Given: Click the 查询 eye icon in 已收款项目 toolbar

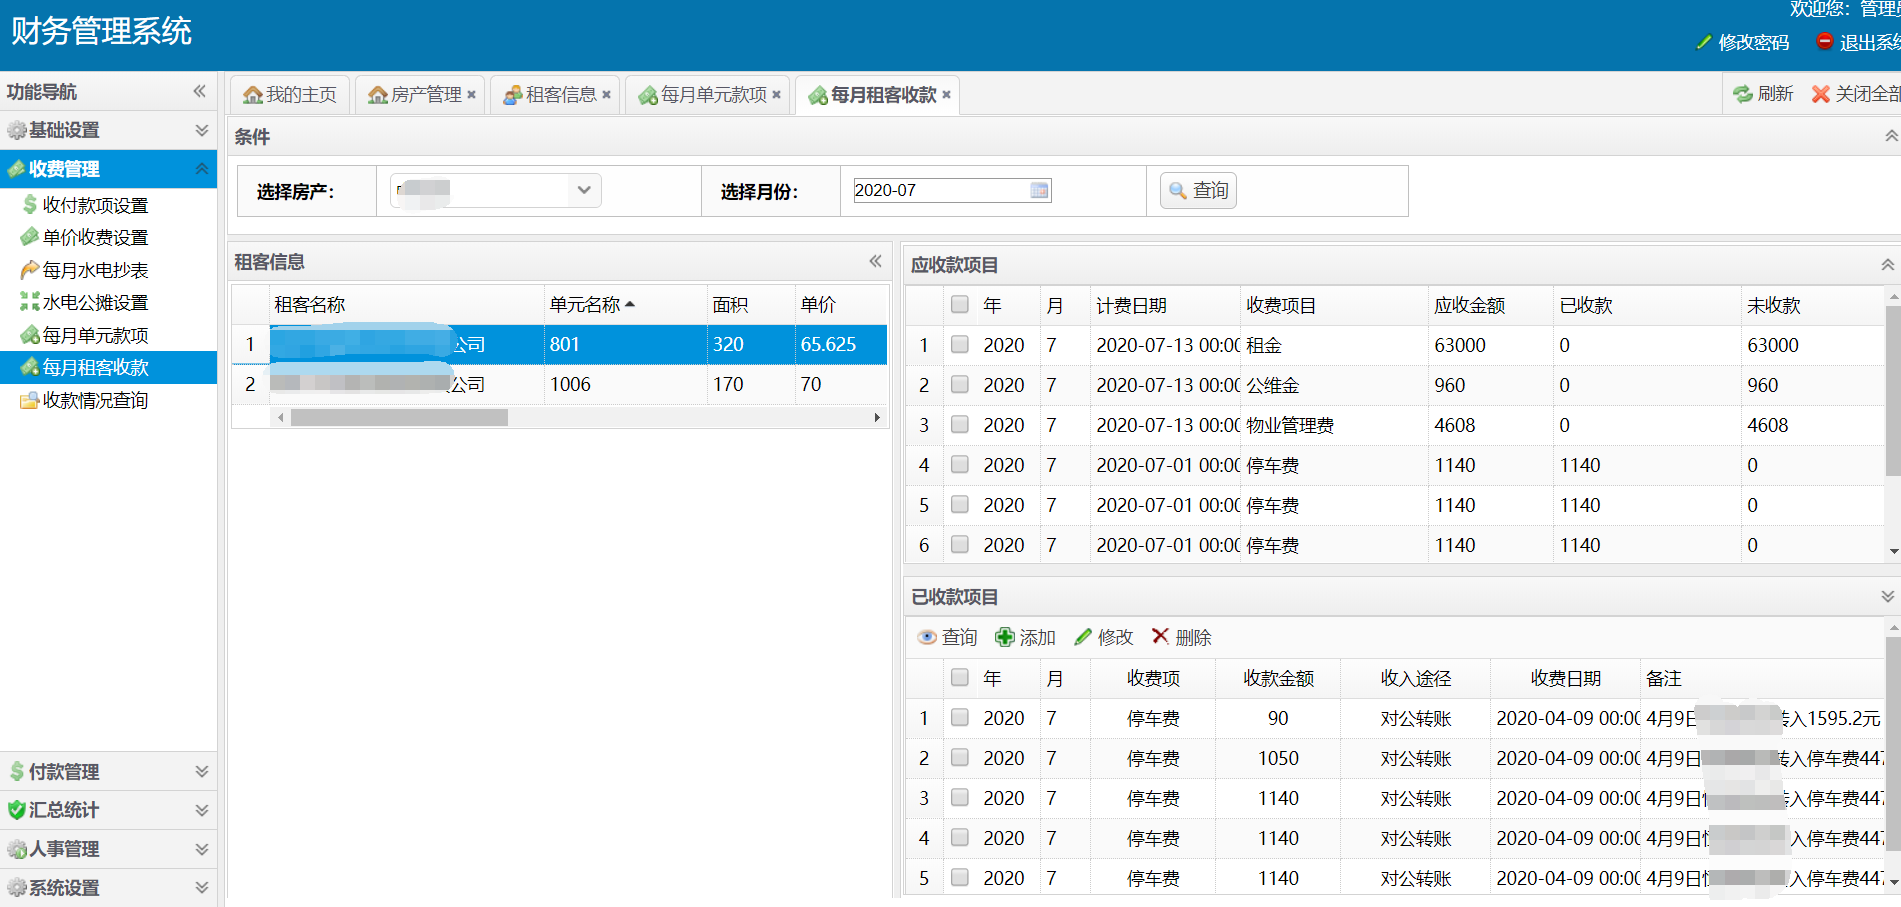Looking at the screenshot, I should click(x=947, y=637).
